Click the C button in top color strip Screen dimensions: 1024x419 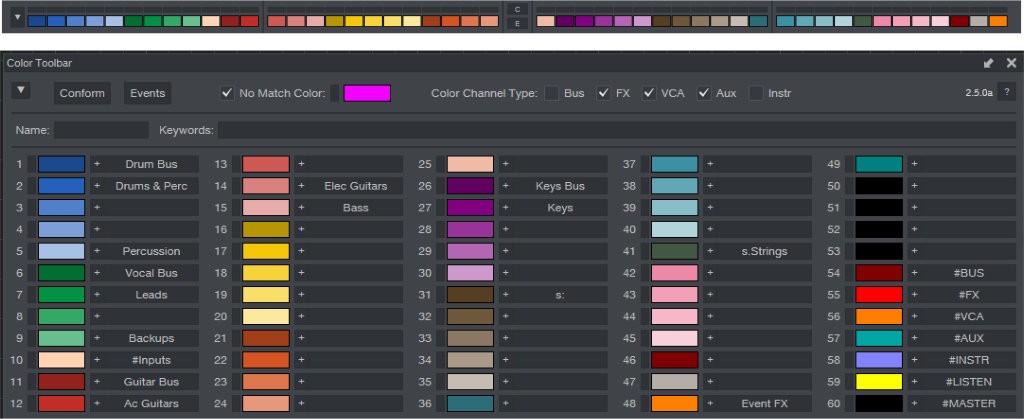(517, 8)
